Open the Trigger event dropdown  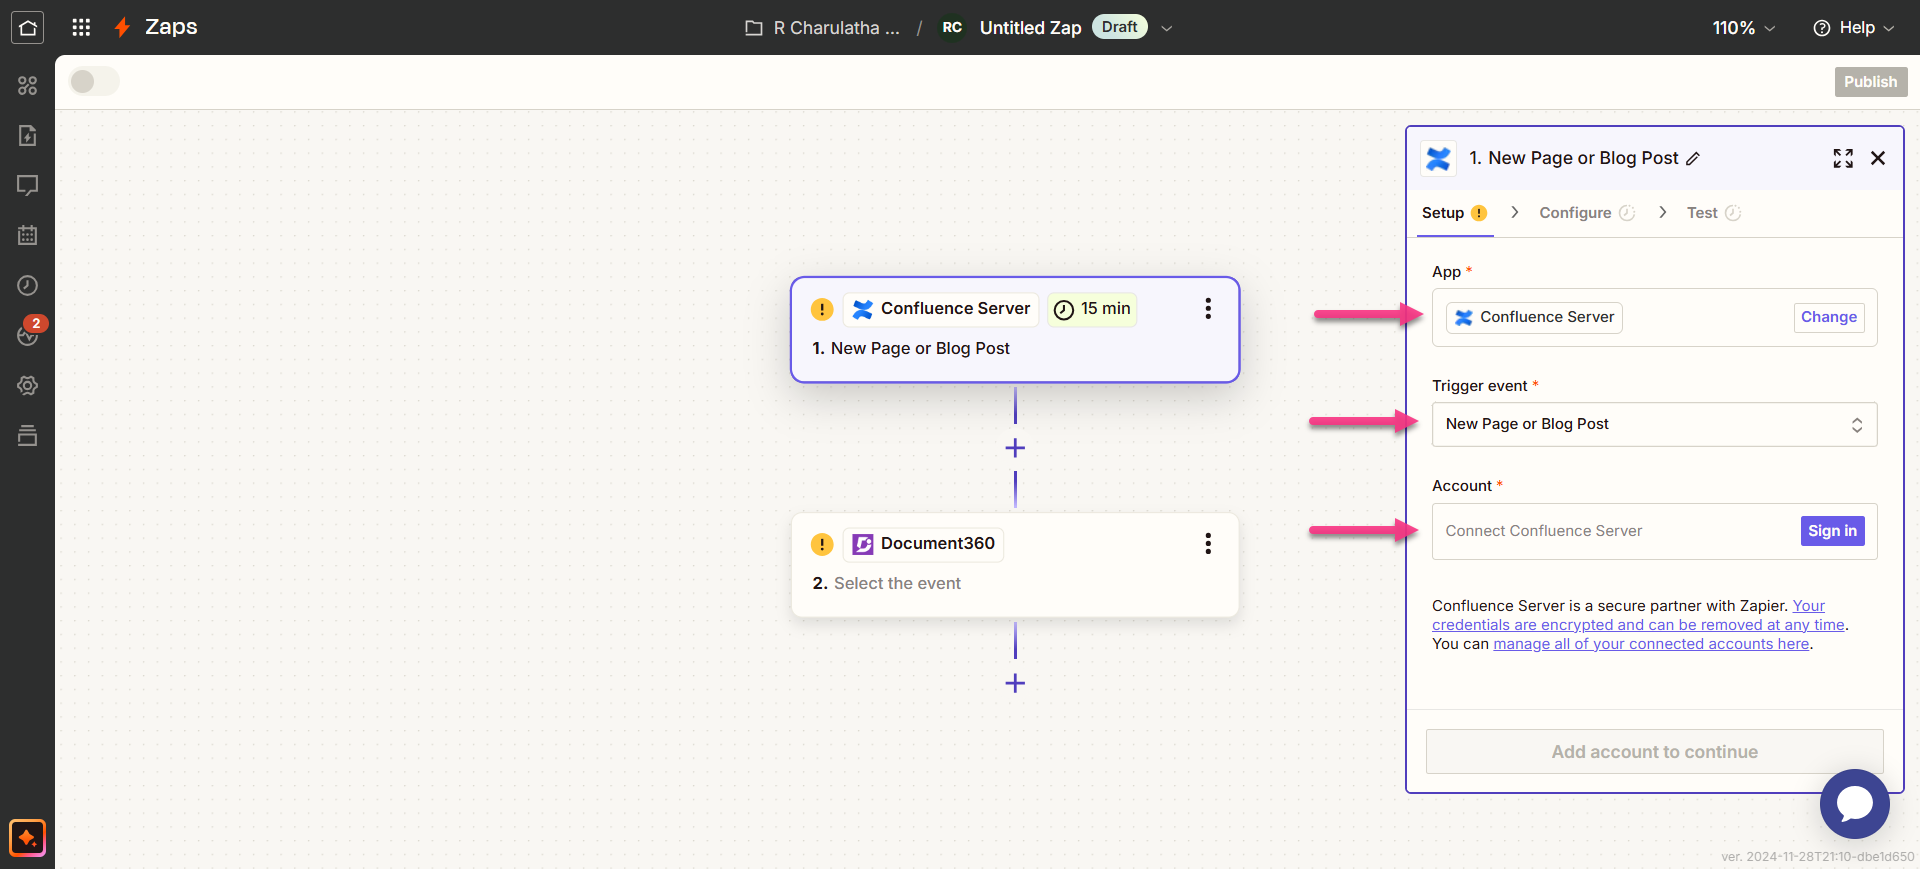tap(1654, 424)
